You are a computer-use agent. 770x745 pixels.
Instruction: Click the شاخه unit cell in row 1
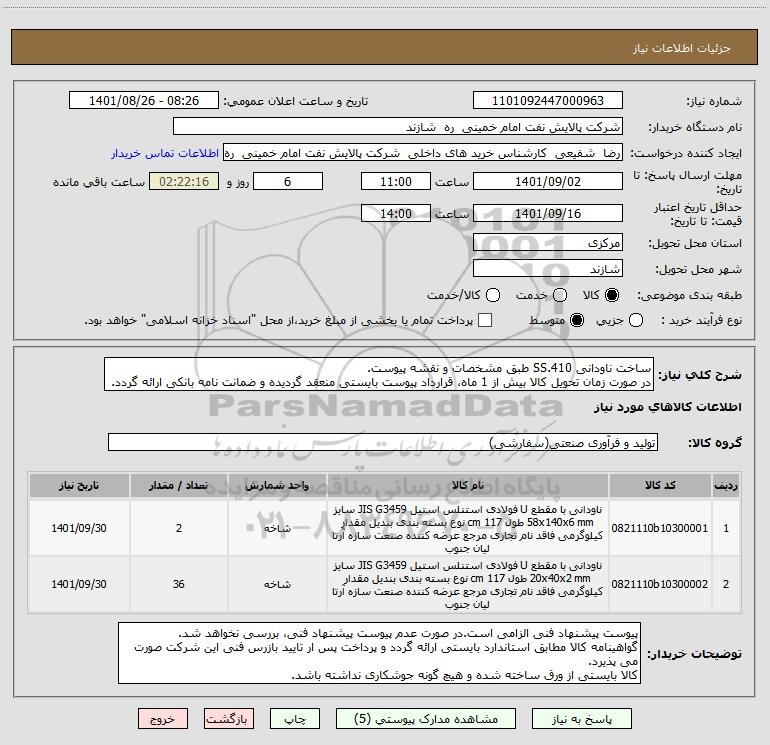(x=277, y=528)
